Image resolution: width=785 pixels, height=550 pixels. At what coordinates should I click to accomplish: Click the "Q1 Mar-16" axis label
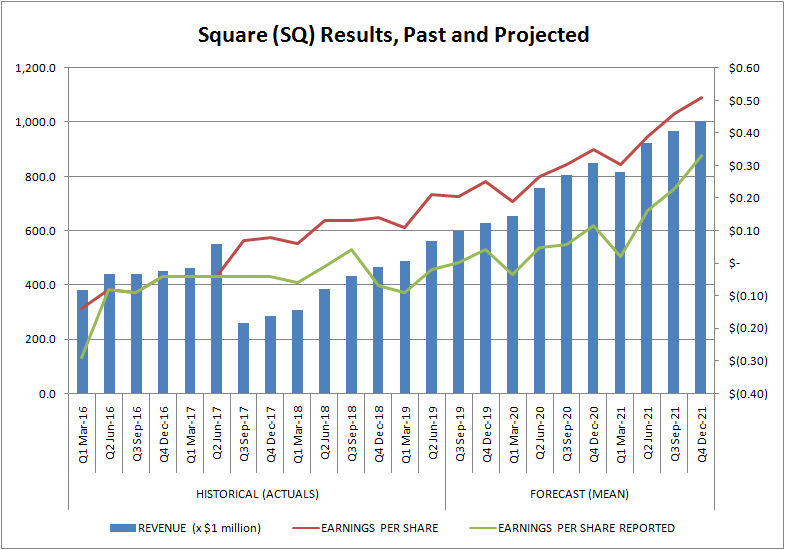pyautogui.click(x=83, y=434)
